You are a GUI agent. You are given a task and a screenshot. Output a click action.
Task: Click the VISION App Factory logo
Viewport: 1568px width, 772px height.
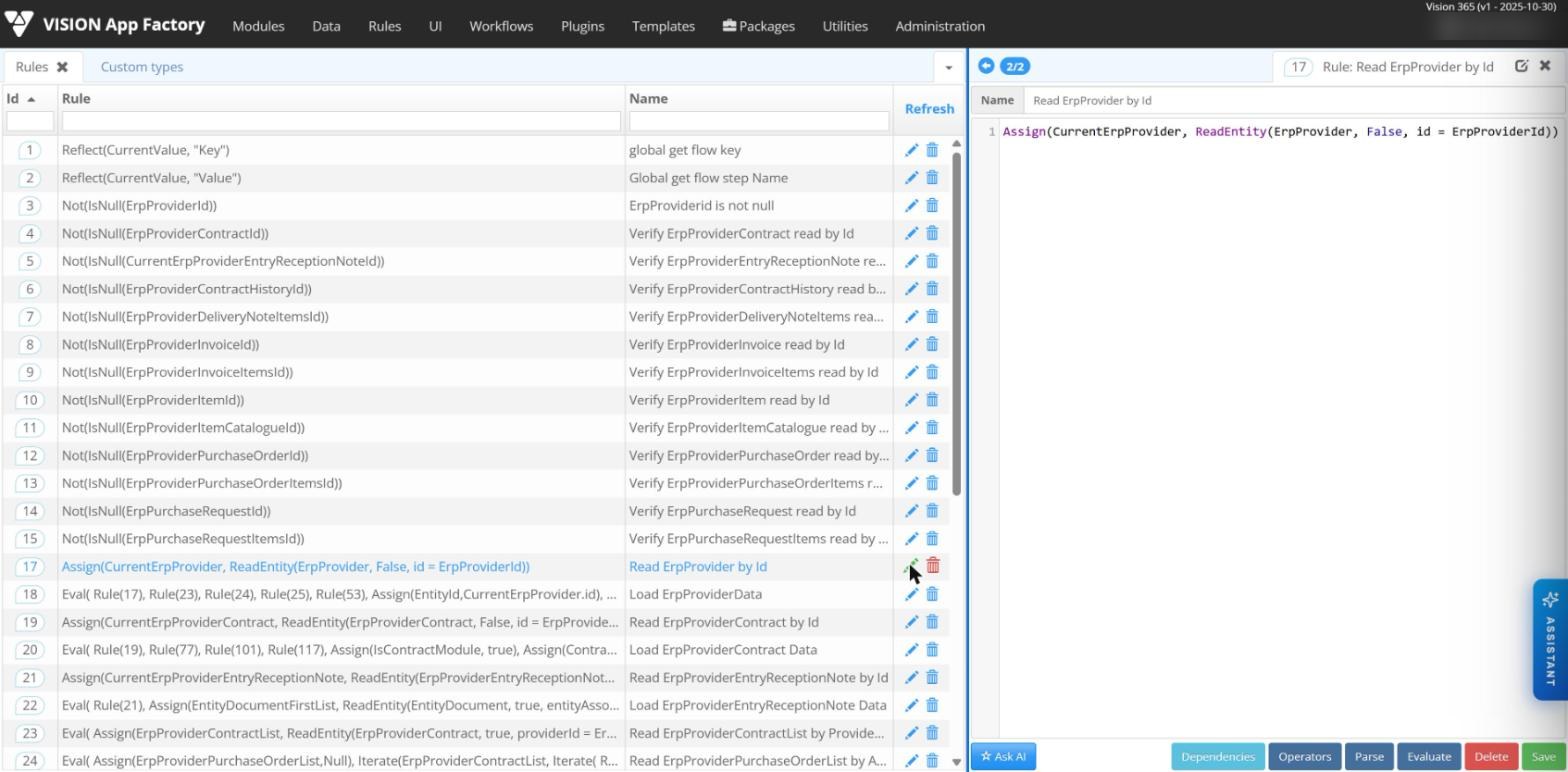(105, 25)
